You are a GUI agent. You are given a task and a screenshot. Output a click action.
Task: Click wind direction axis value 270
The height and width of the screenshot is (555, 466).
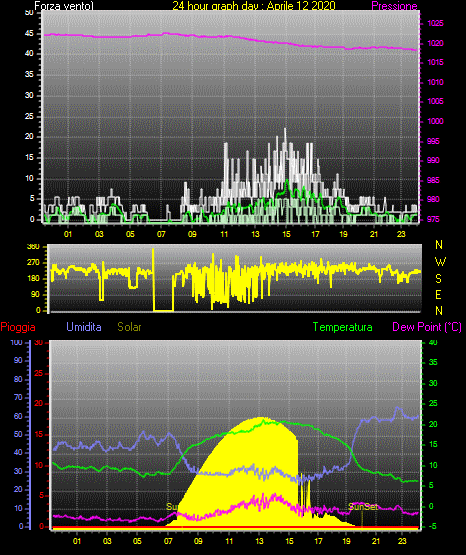click(x=33, y=263)
